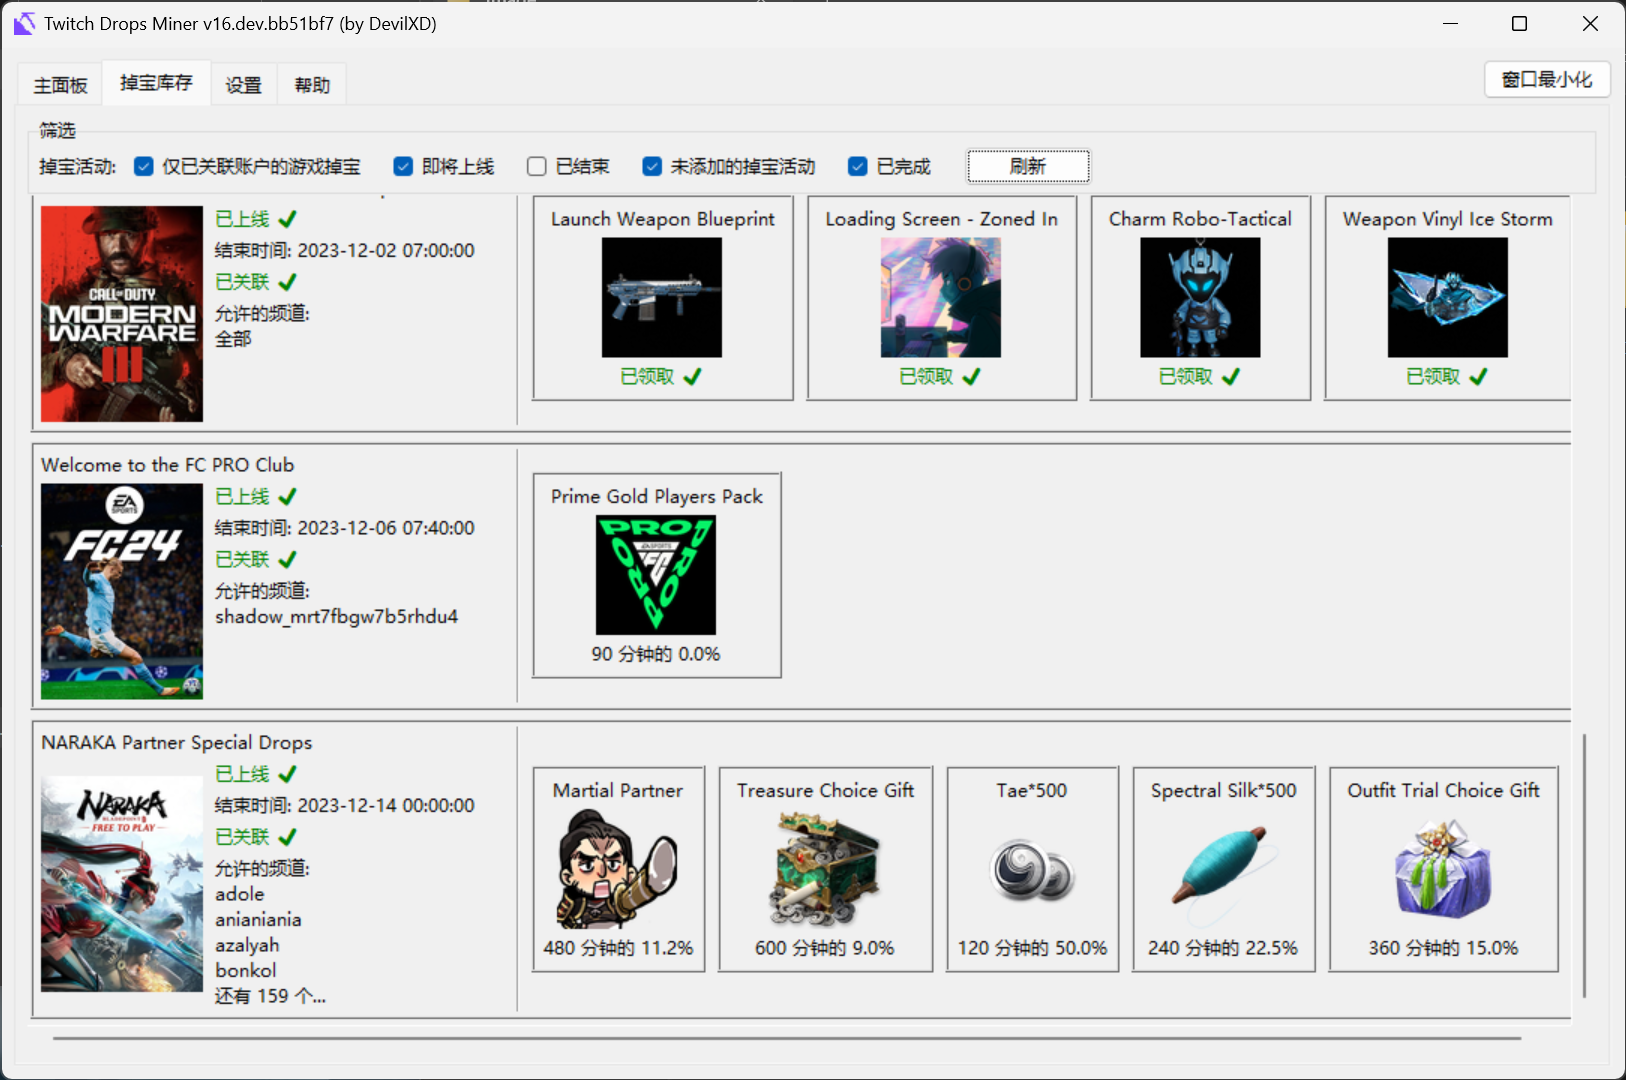Switch to the 主面板 tab
The height and width of the screenshot is (1080, 1626).
tap(61, 85)
